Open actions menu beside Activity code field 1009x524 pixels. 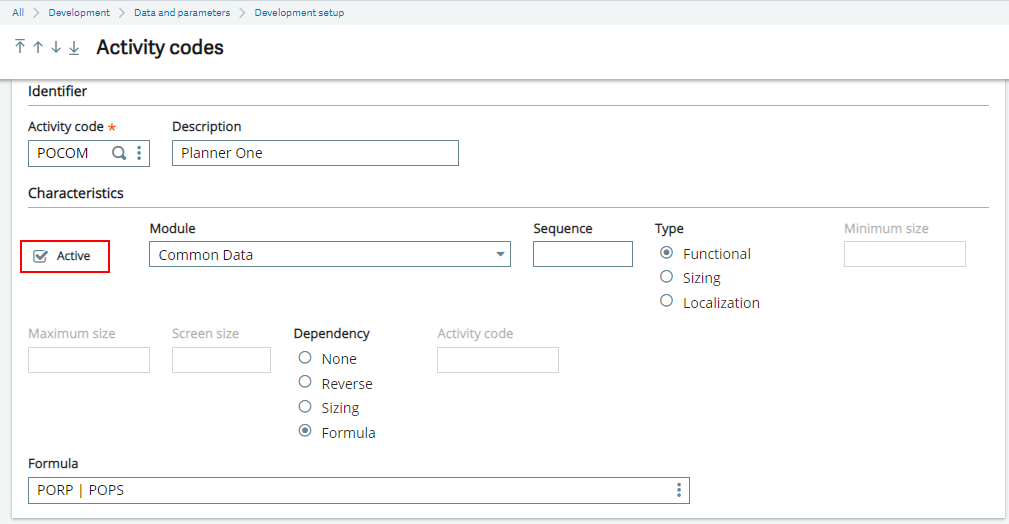pos(139,153)
